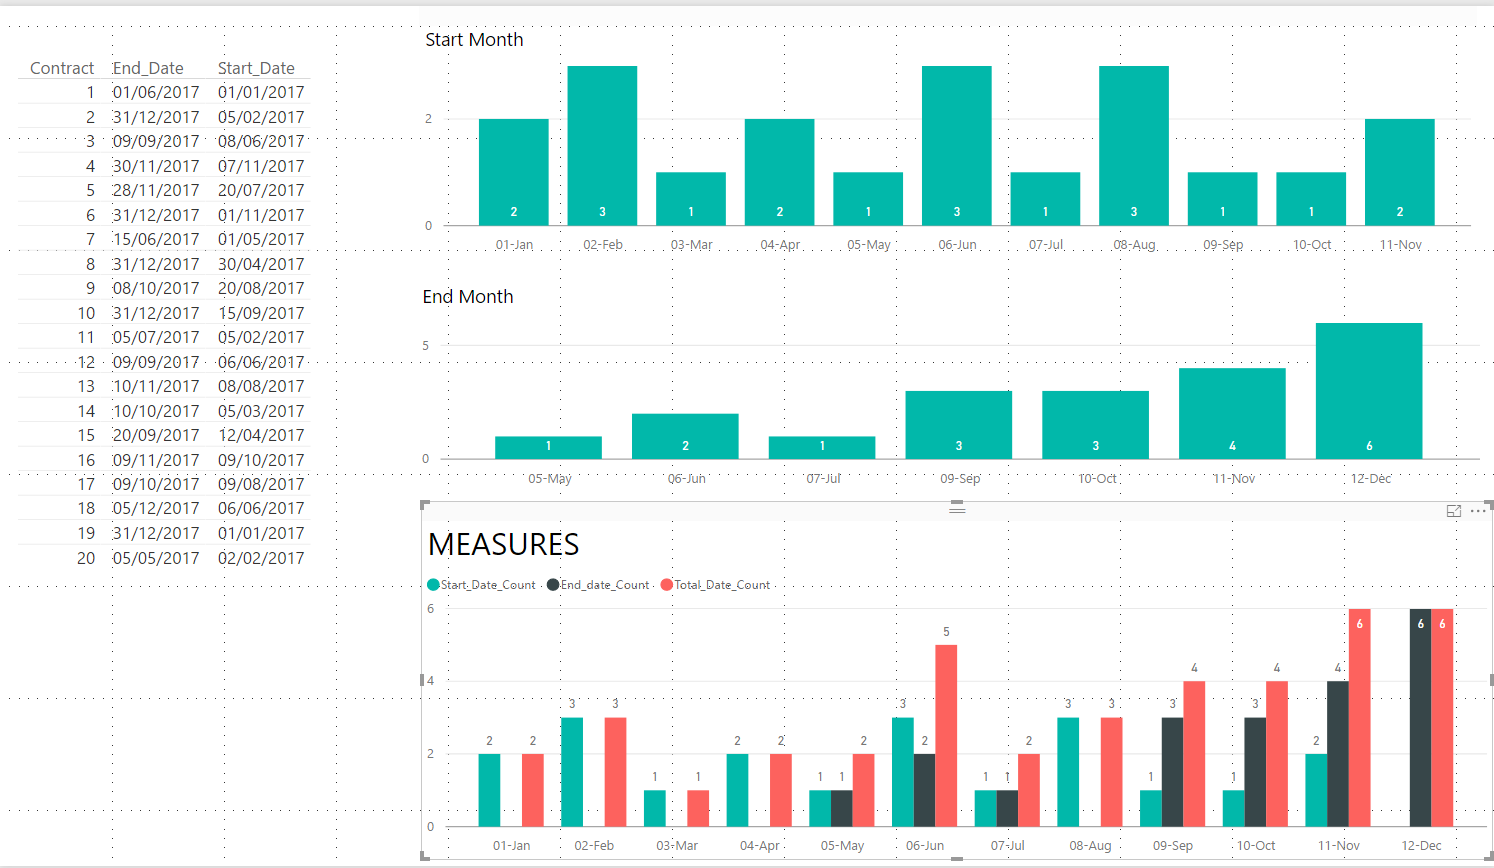This screenshot has width=1494, height=868.
Task: Open more options ellipsis on MEASURES visual
Action: (x=1478, y=511)
